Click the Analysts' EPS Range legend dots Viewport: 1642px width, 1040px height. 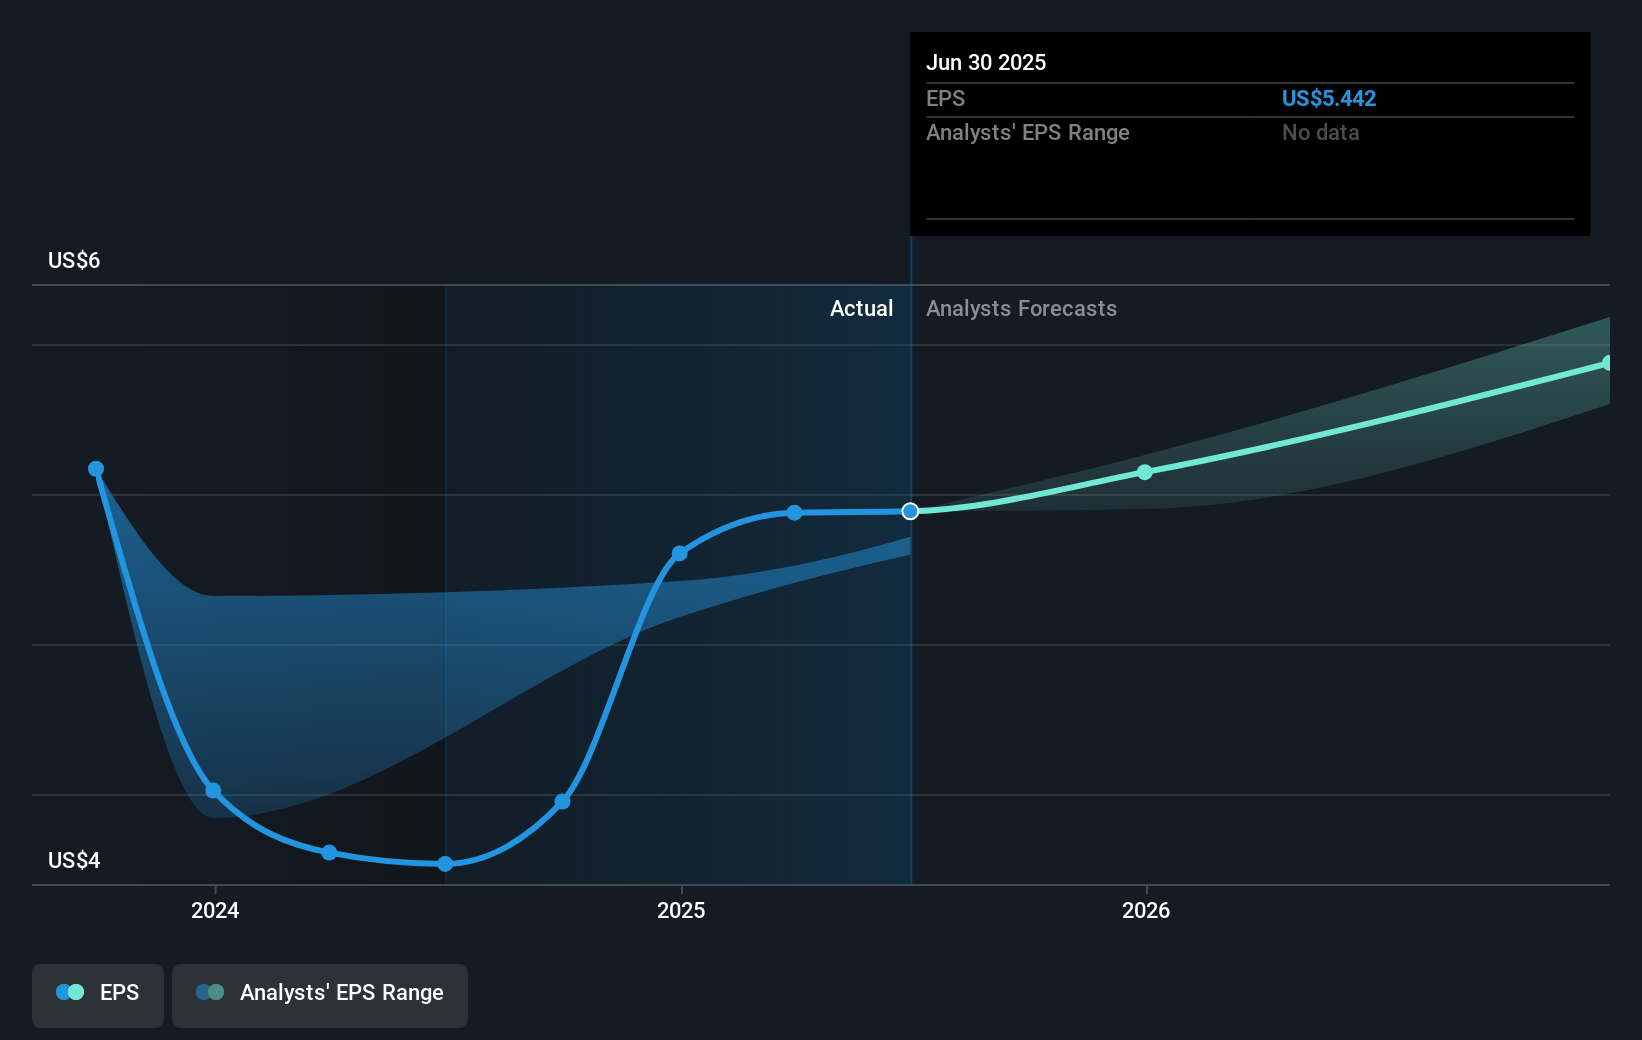click(210, 992)
